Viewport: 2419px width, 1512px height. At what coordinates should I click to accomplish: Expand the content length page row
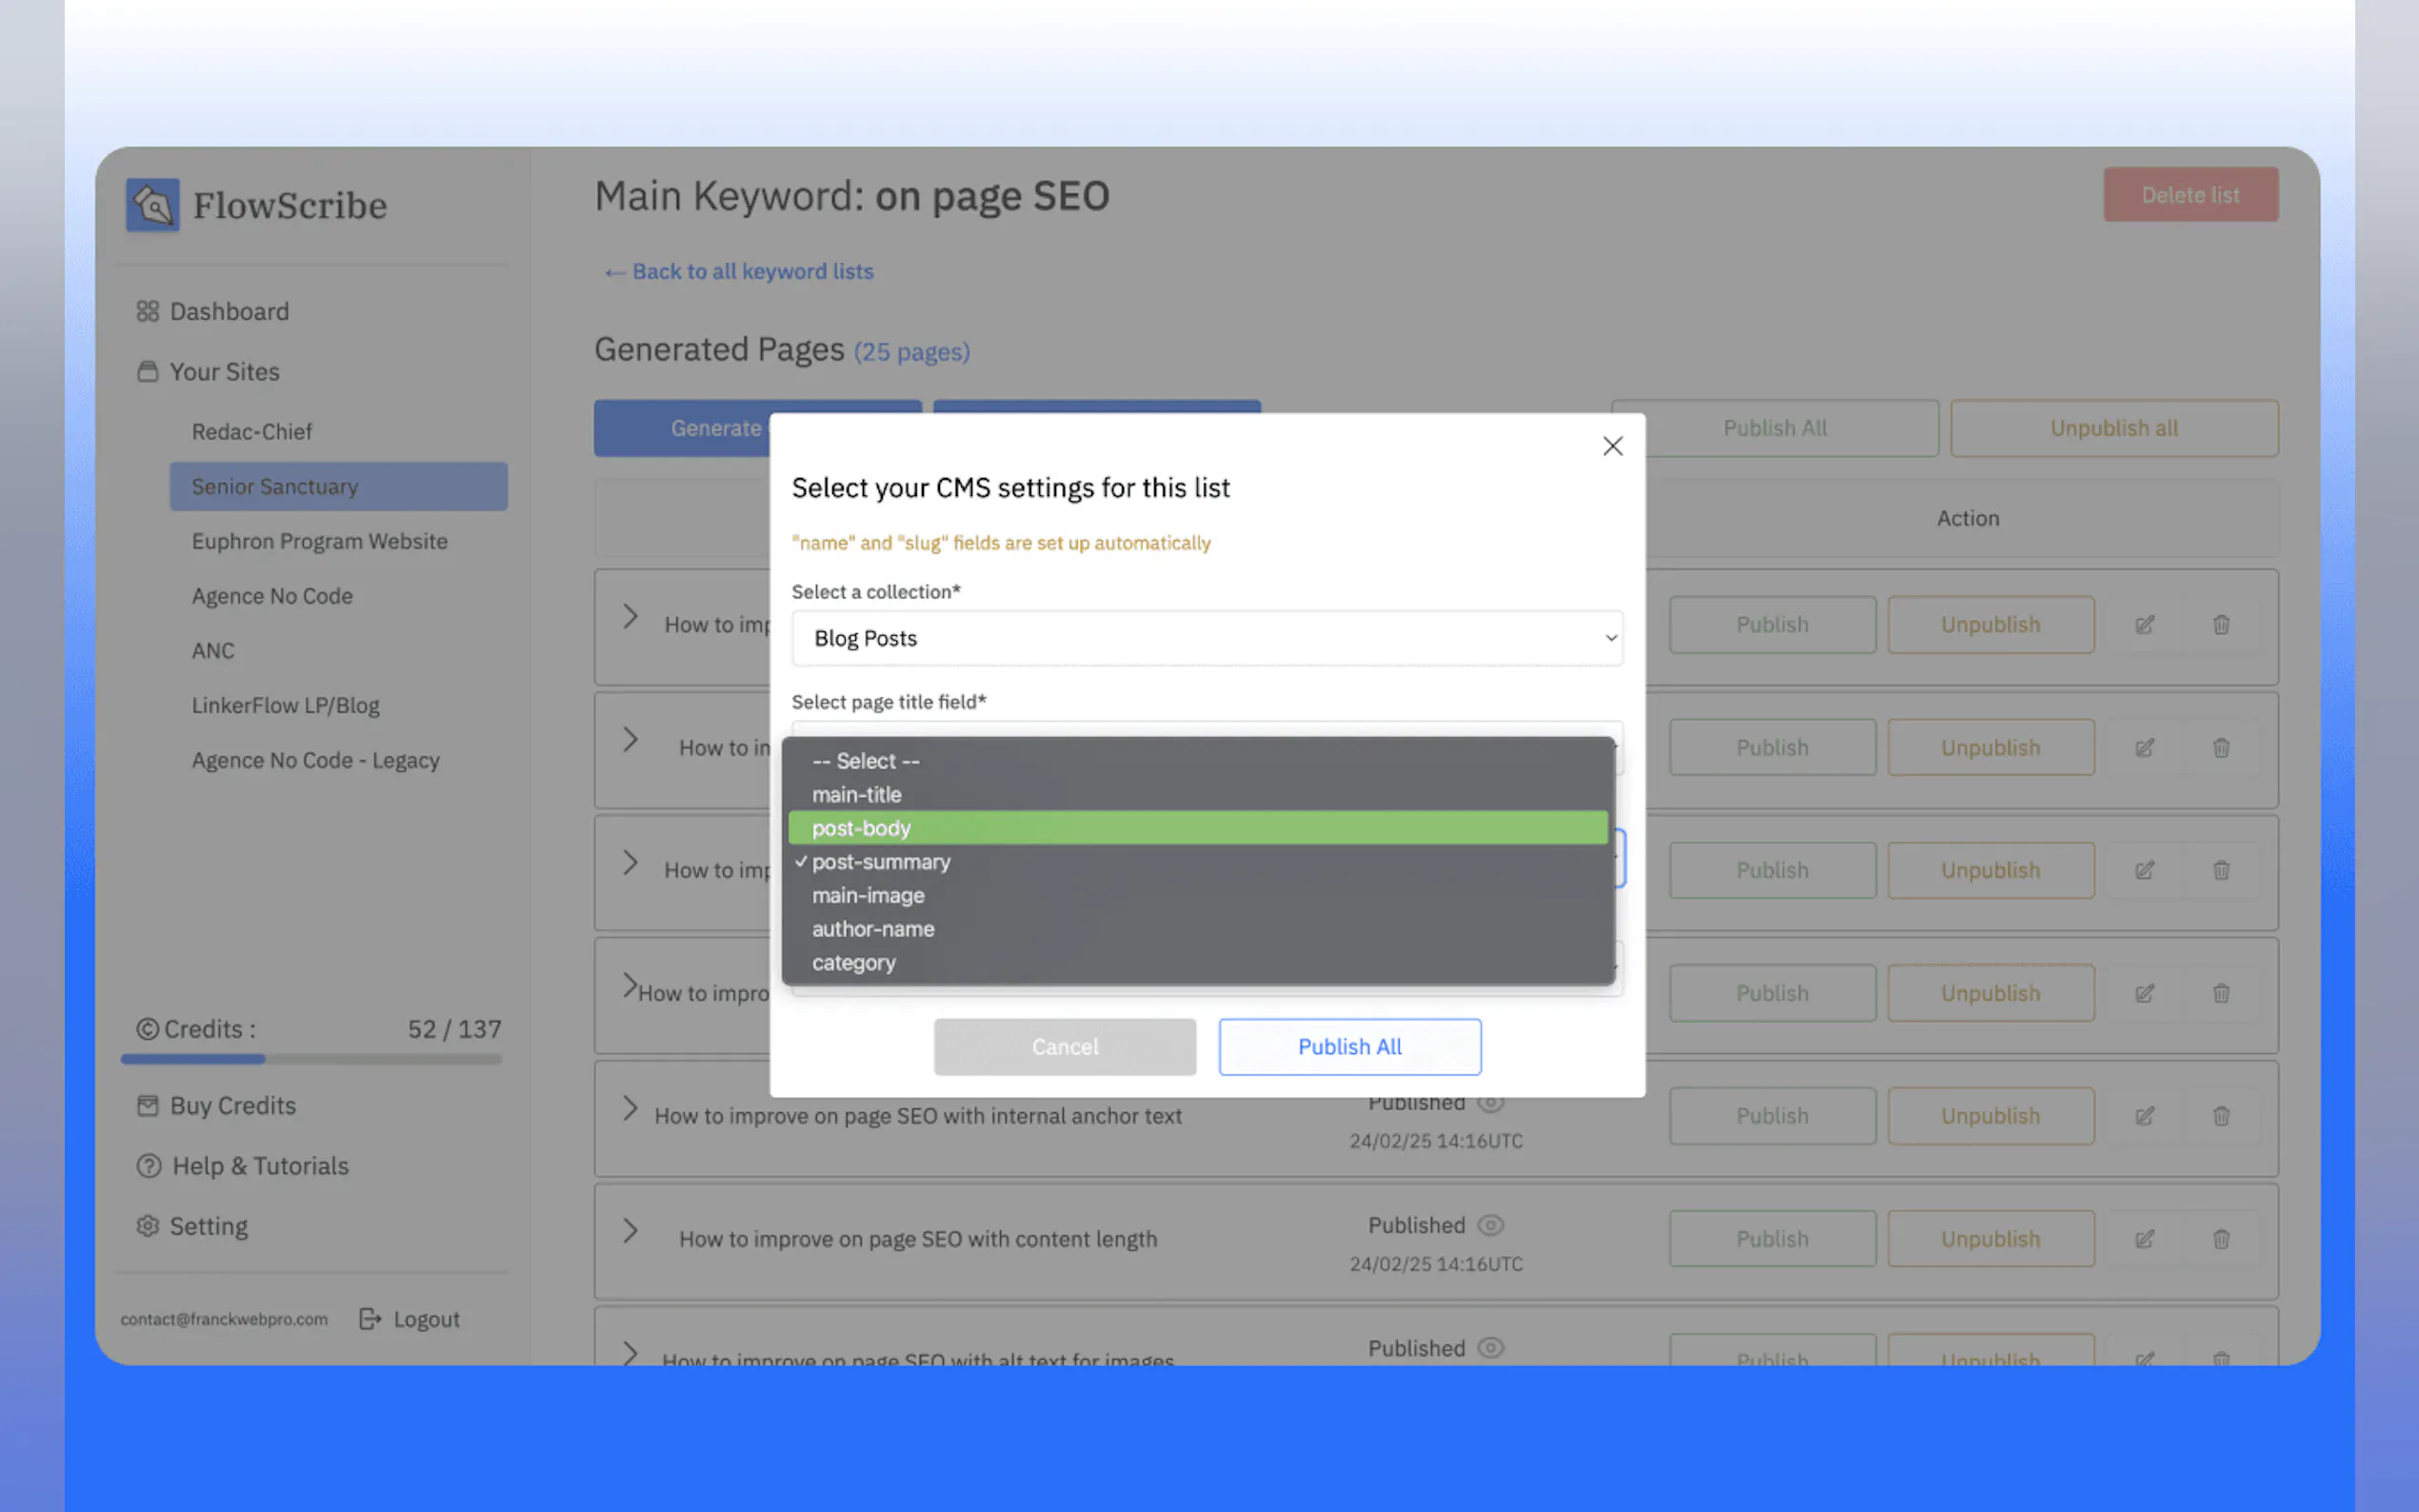(630, 1231)
